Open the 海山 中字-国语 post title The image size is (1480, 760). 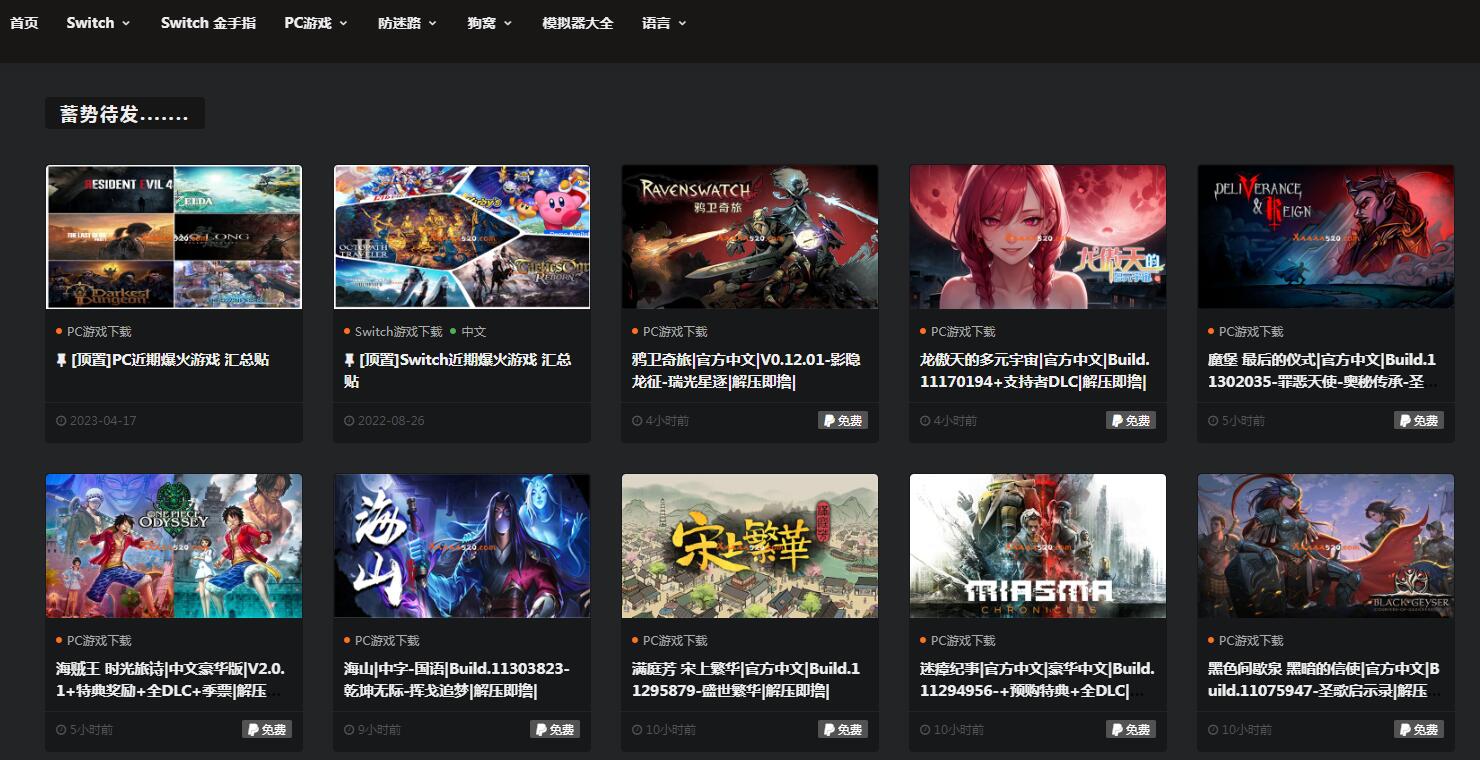click(x=457, y=680)
